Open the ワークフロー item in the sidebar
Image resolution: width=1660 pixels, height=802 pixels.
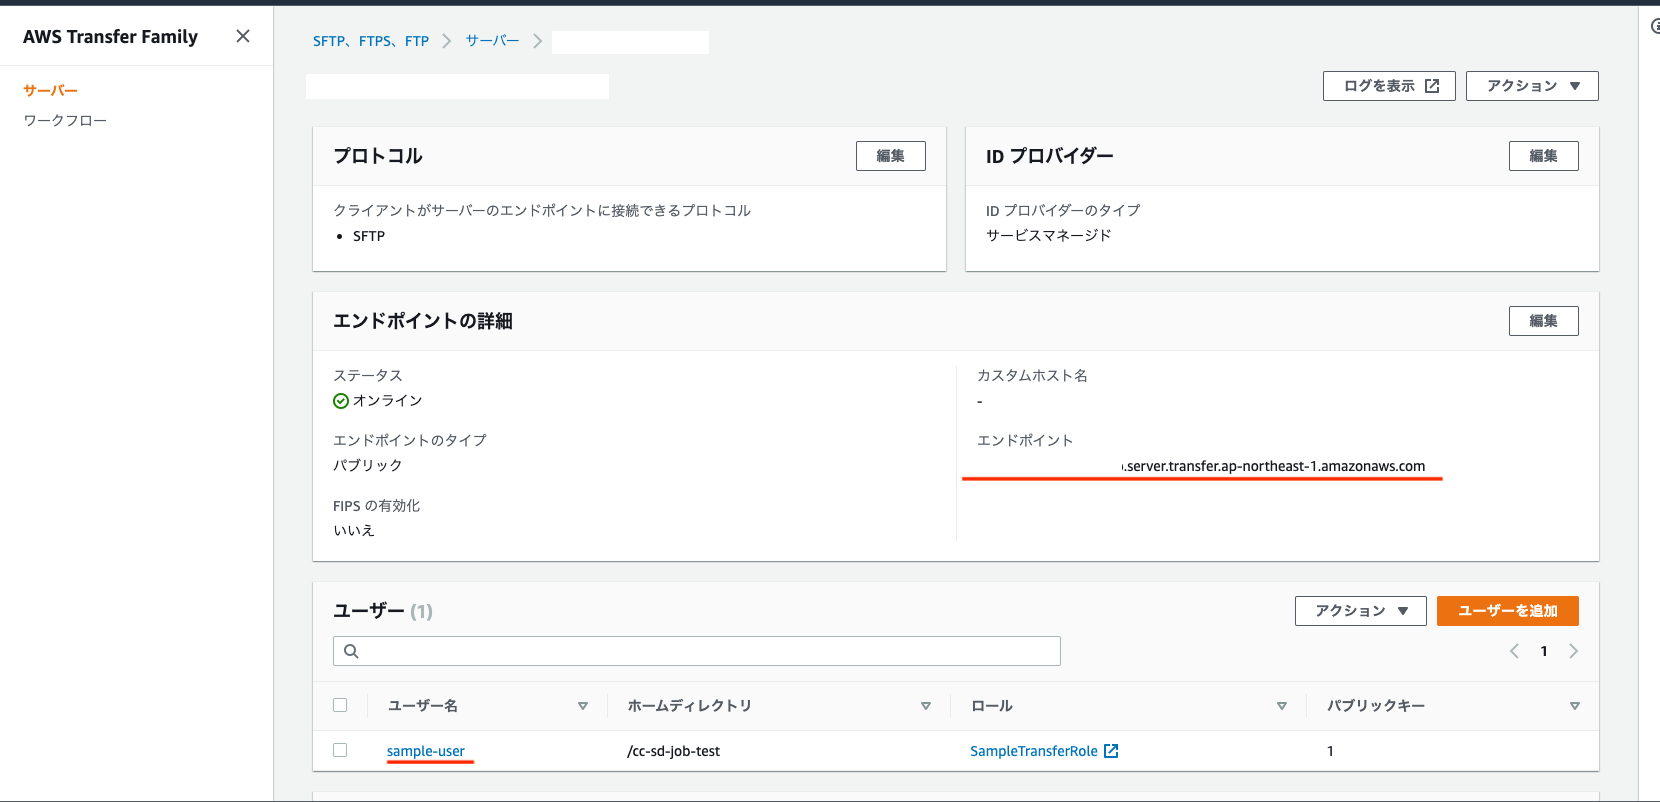(x=65, y=120)
